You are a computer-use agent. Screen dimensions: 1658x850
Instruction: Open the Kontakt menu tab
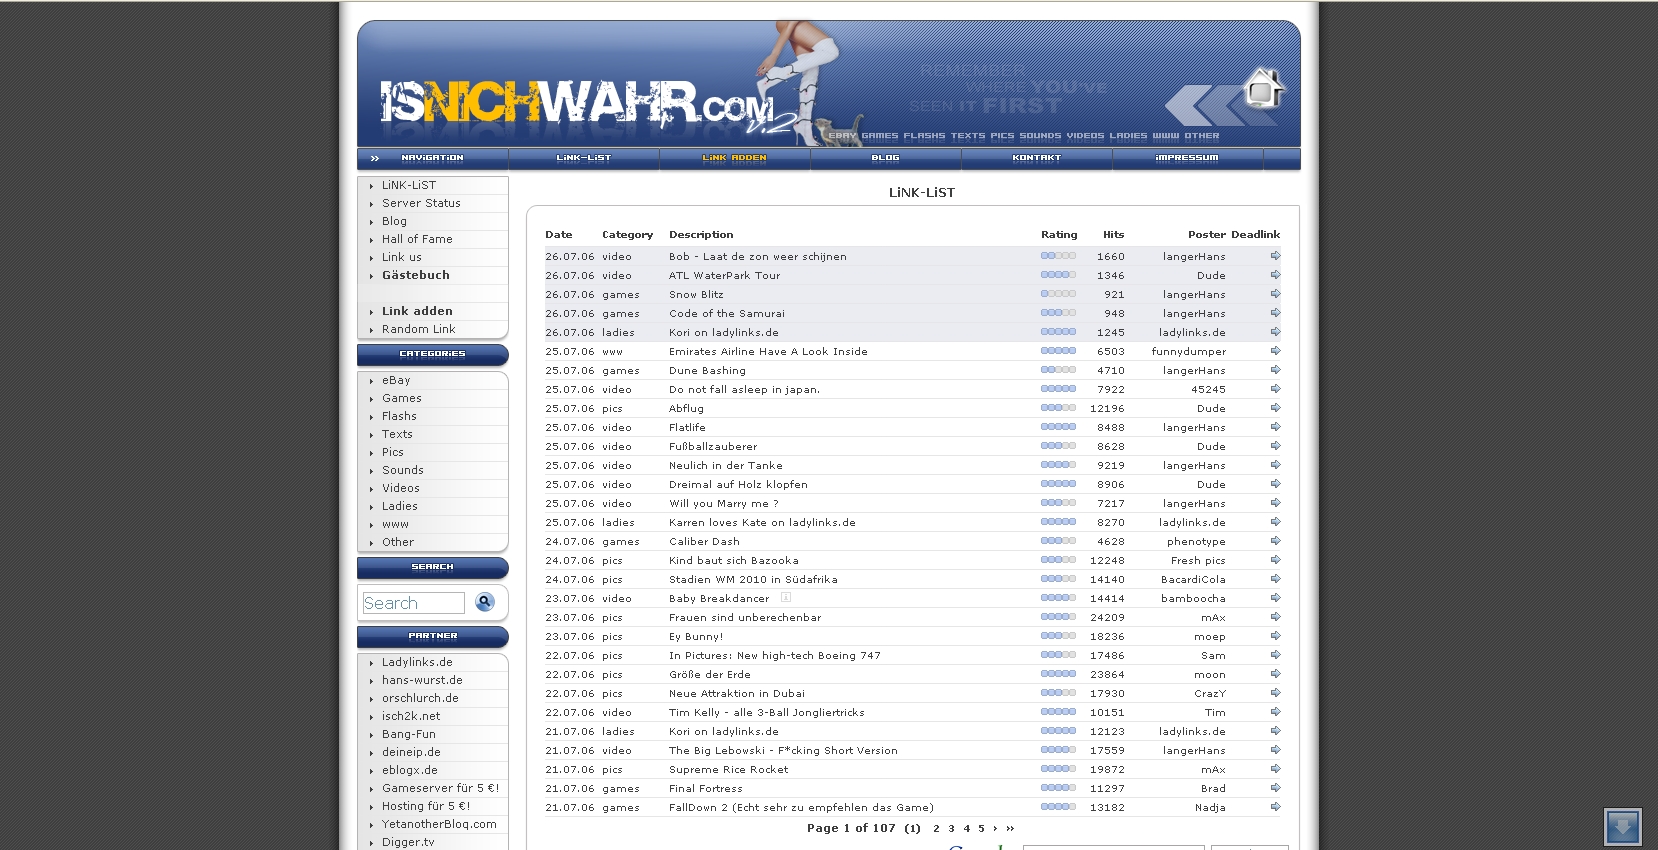click(x=1036, y=158)
